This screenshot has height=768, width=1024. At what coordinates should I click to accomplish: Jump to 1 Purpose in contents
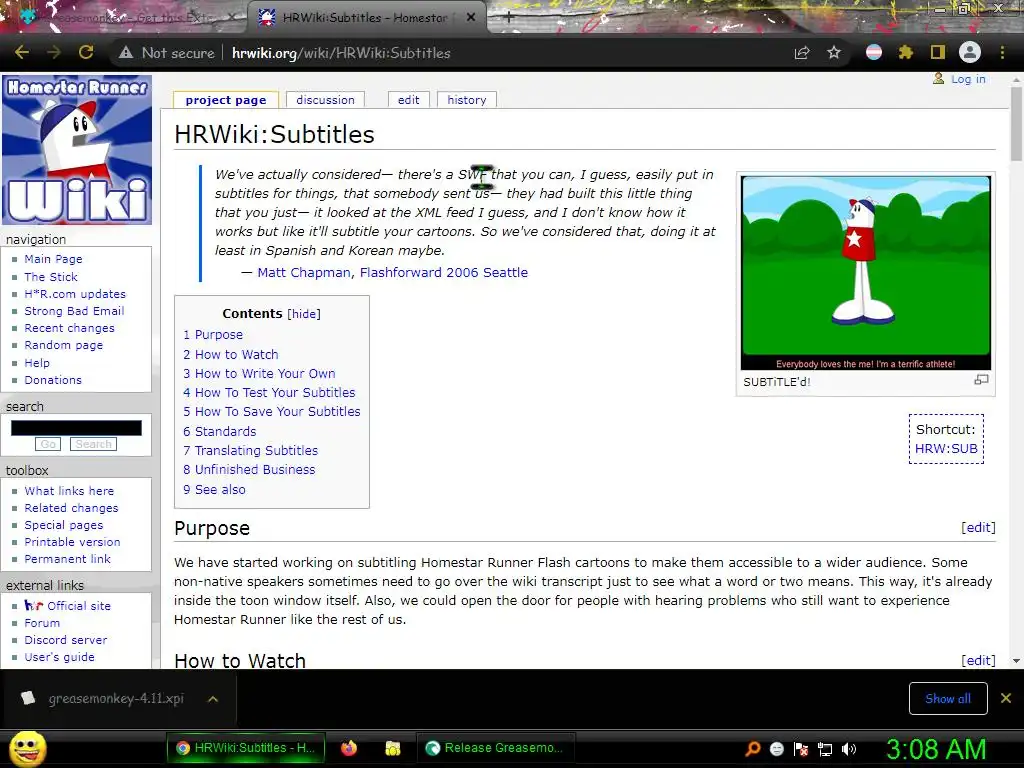click(x=213, y=334)
